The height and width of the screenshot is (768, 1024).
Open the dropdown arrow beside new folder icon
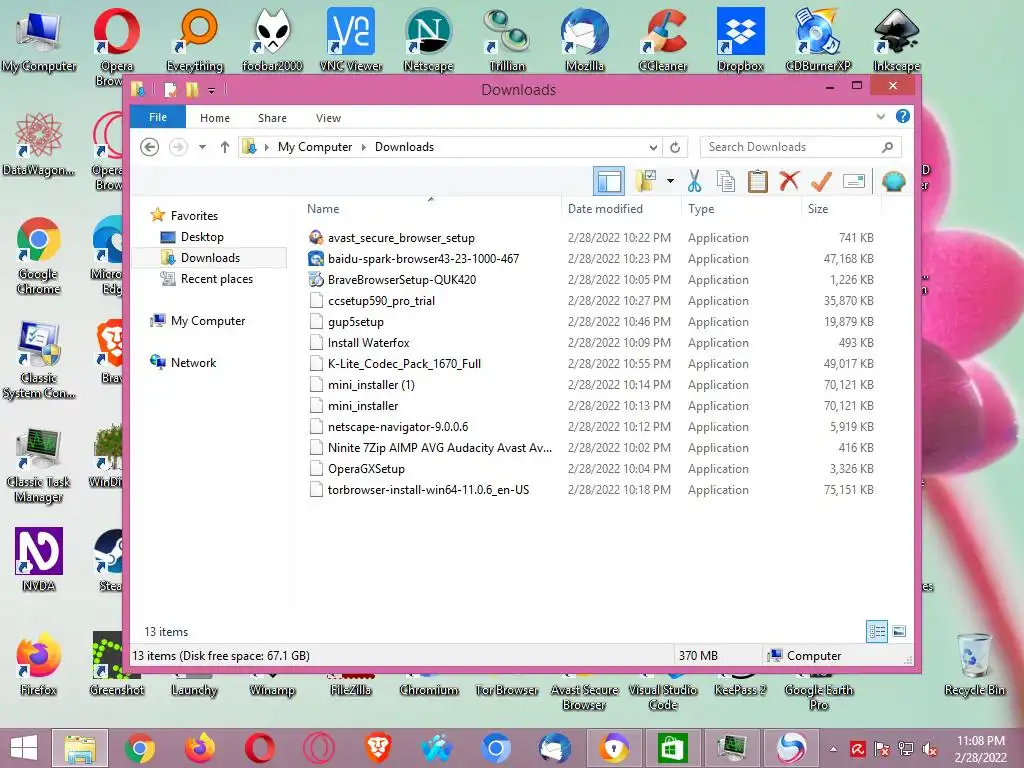click(670, 181)
